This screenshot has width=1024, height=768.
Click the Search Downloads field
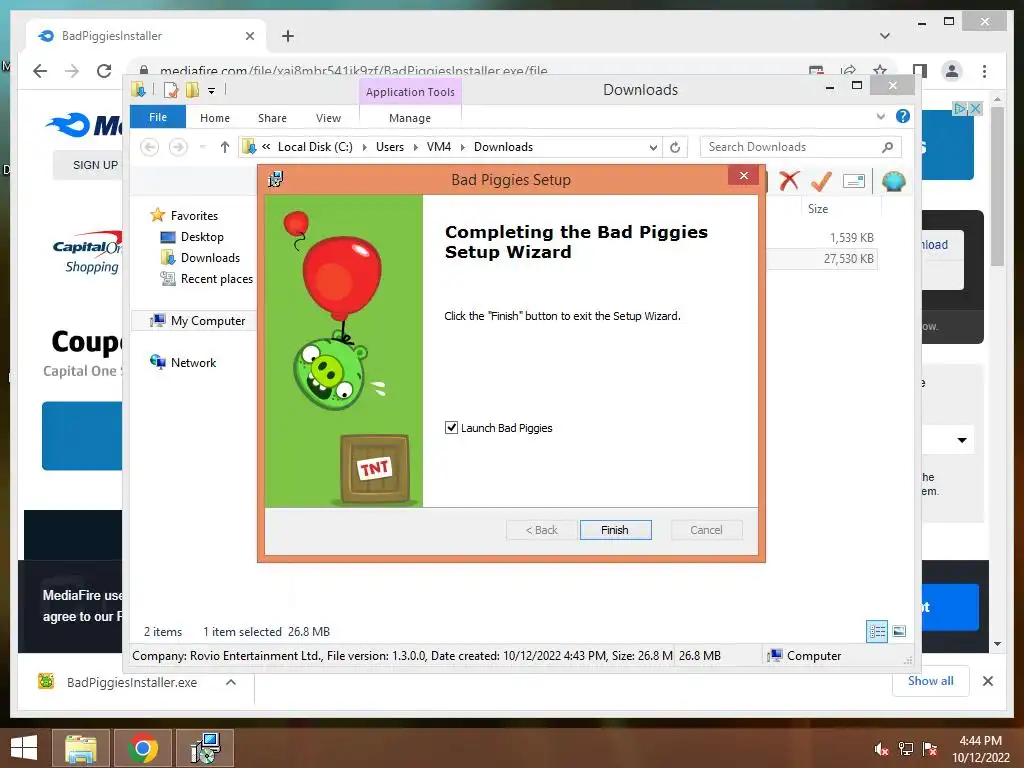(x=800, y=147)
